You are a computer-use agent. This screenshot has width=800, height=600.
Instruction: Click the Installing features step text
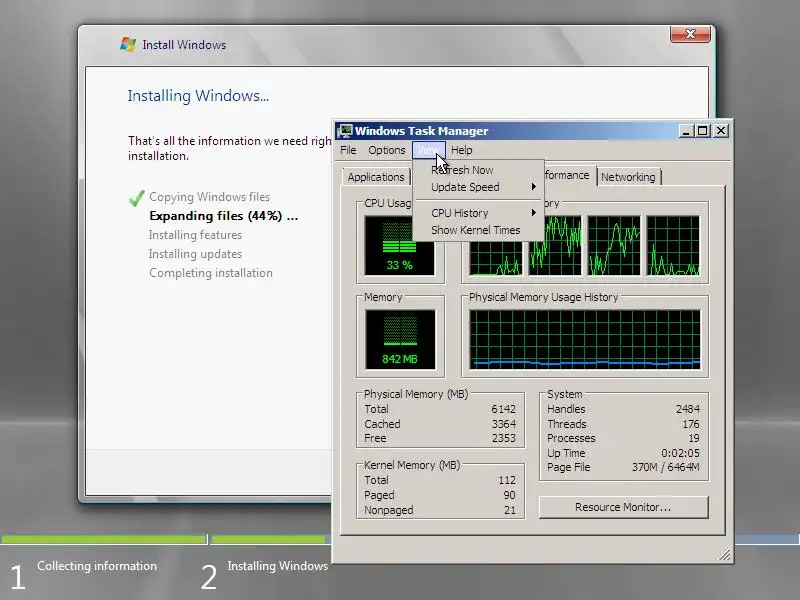coord(195,235)
